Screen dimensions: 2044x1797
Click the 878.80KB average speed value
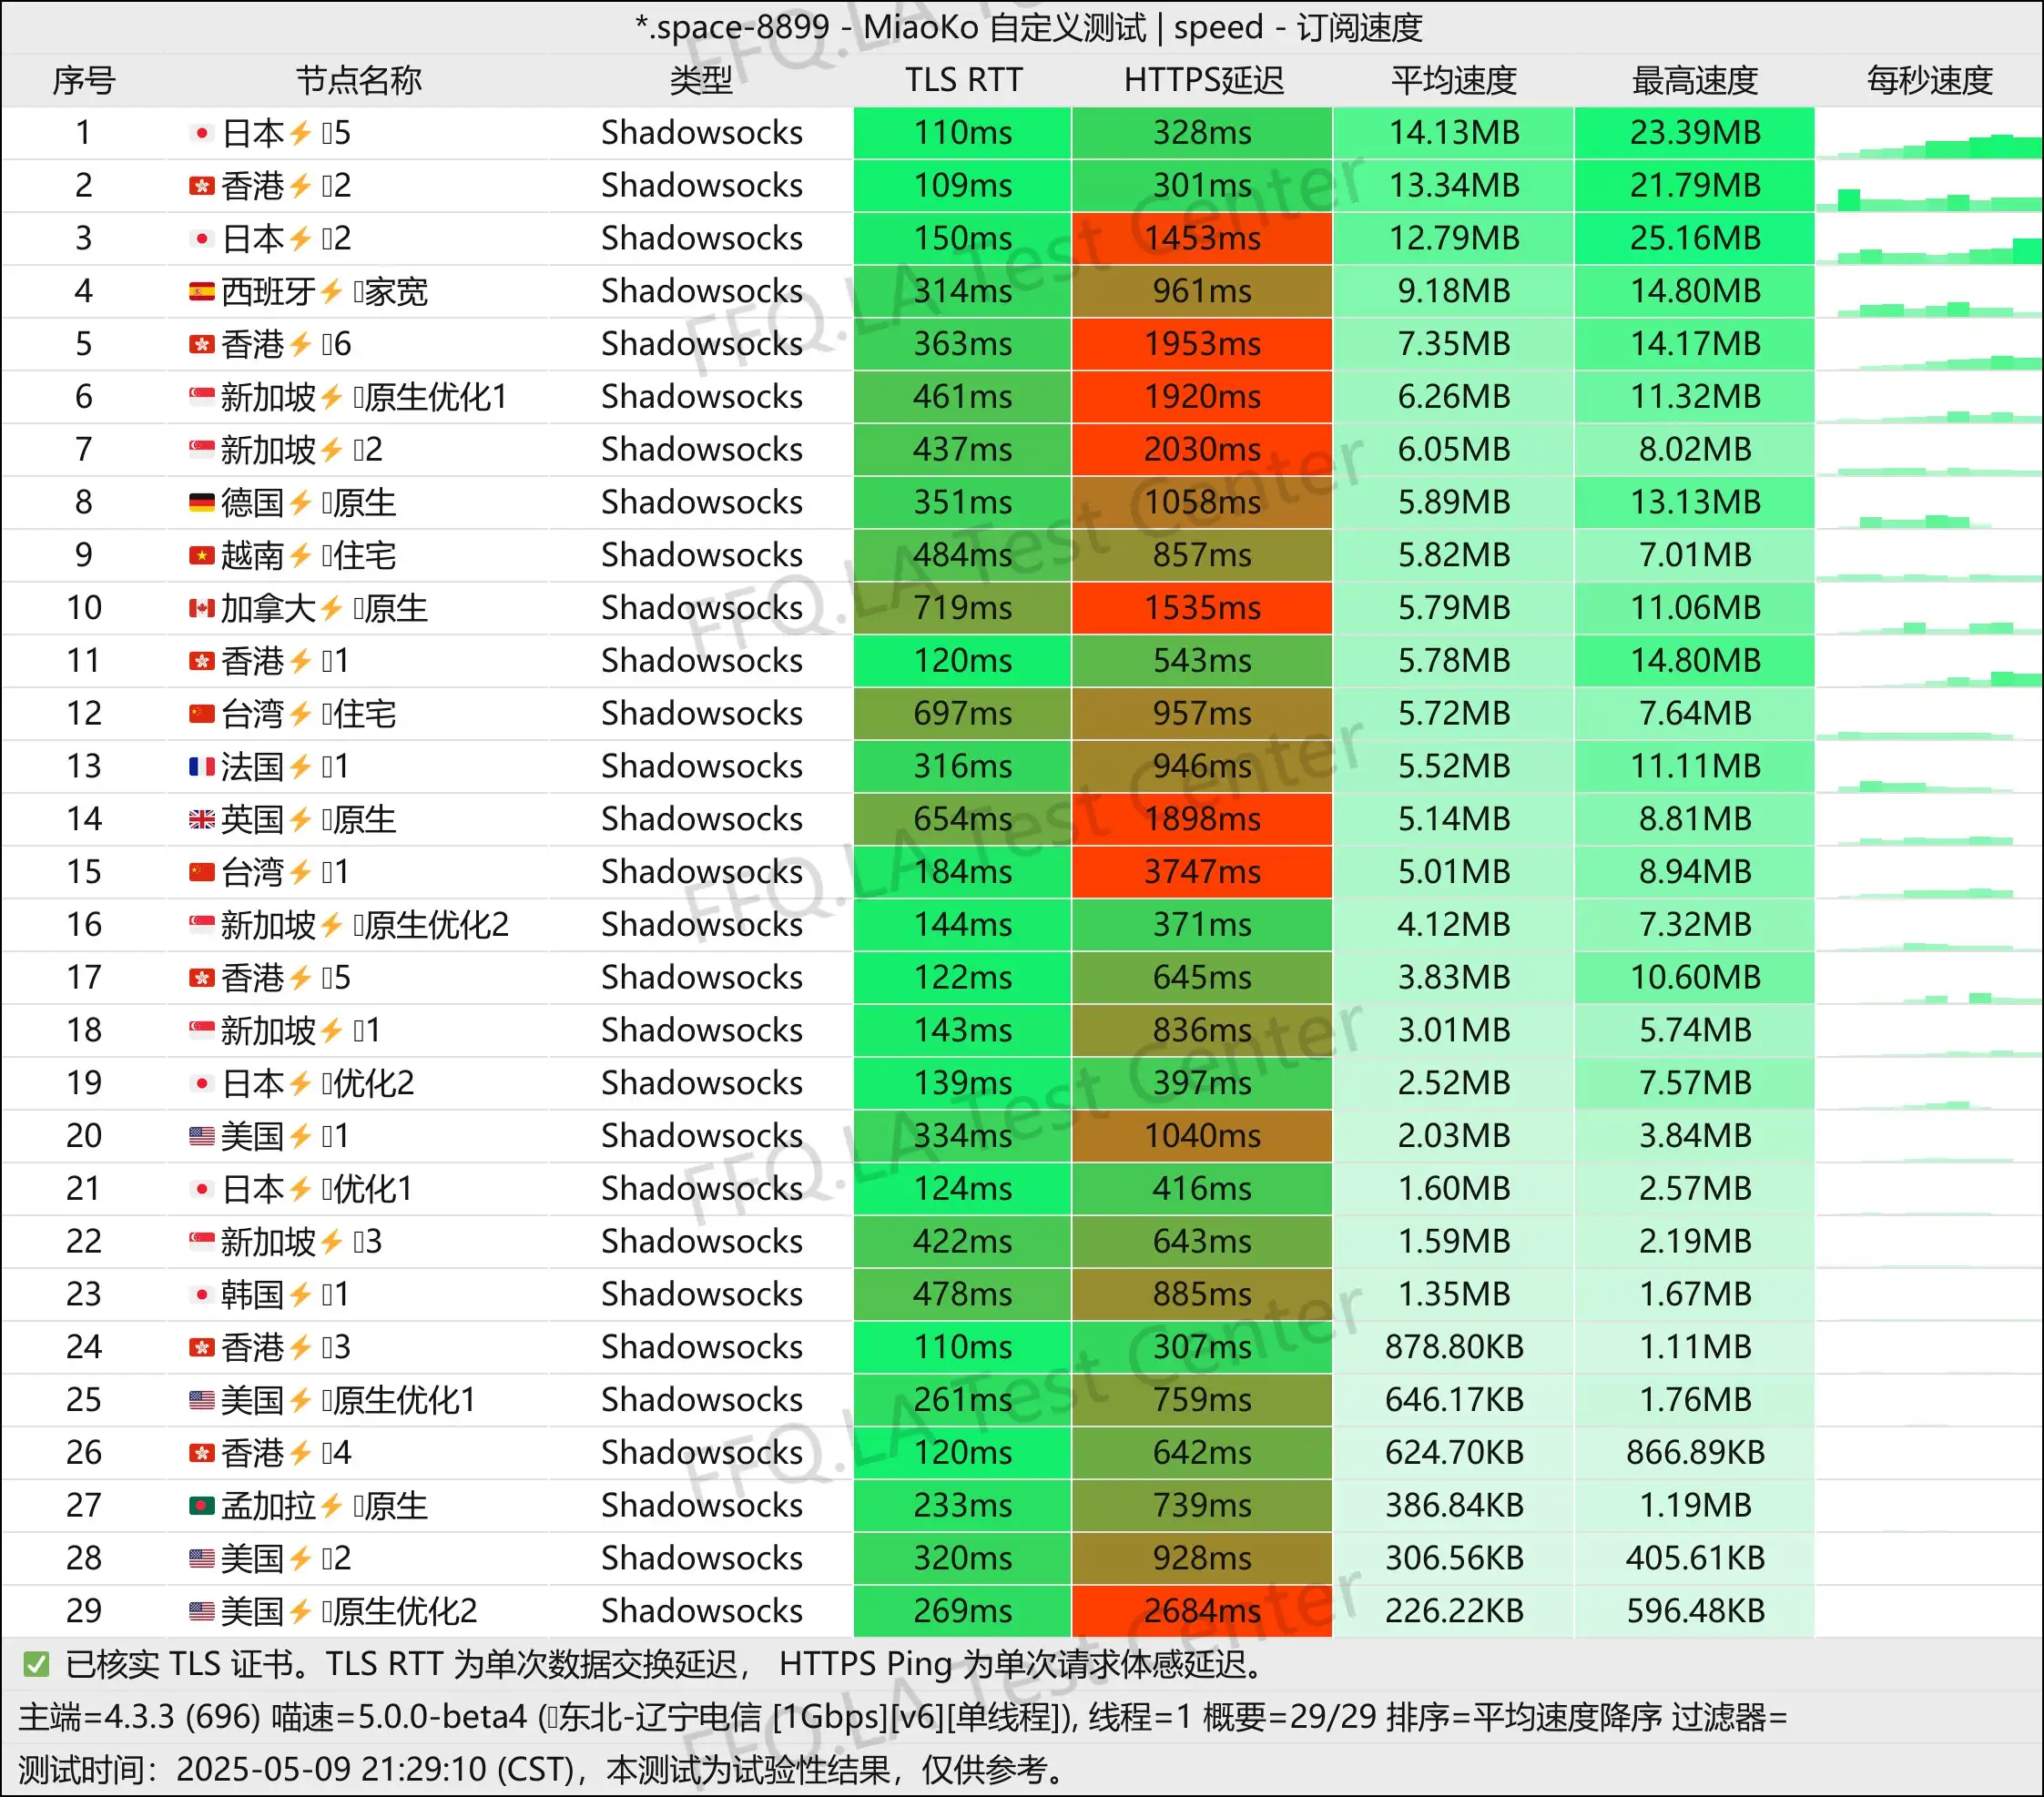[x=1454, y=1348]
